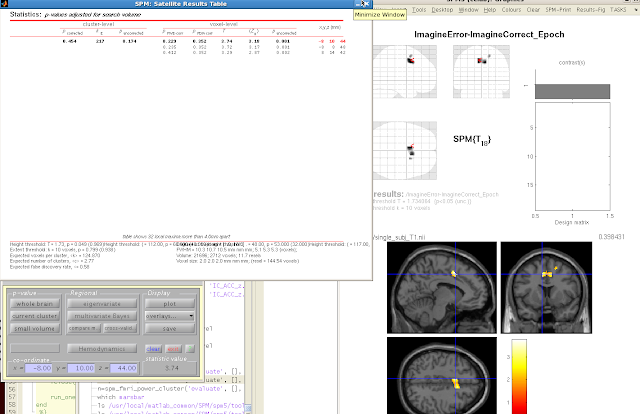Viewport: 640px width, 414px height.
Task: Click the cross-valid. button
Action: [x=120, y=328]
